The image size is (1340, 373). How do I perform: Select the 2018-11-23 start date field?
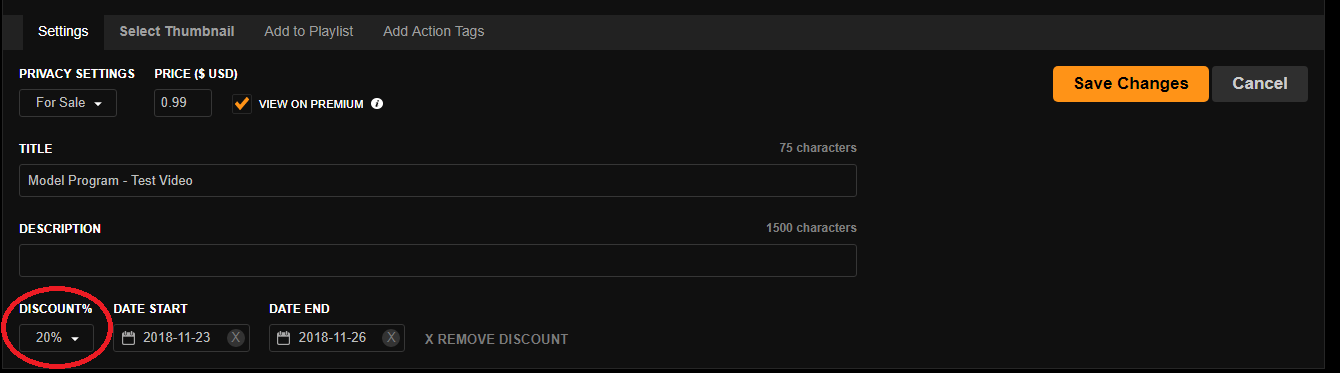pos(181,338)
